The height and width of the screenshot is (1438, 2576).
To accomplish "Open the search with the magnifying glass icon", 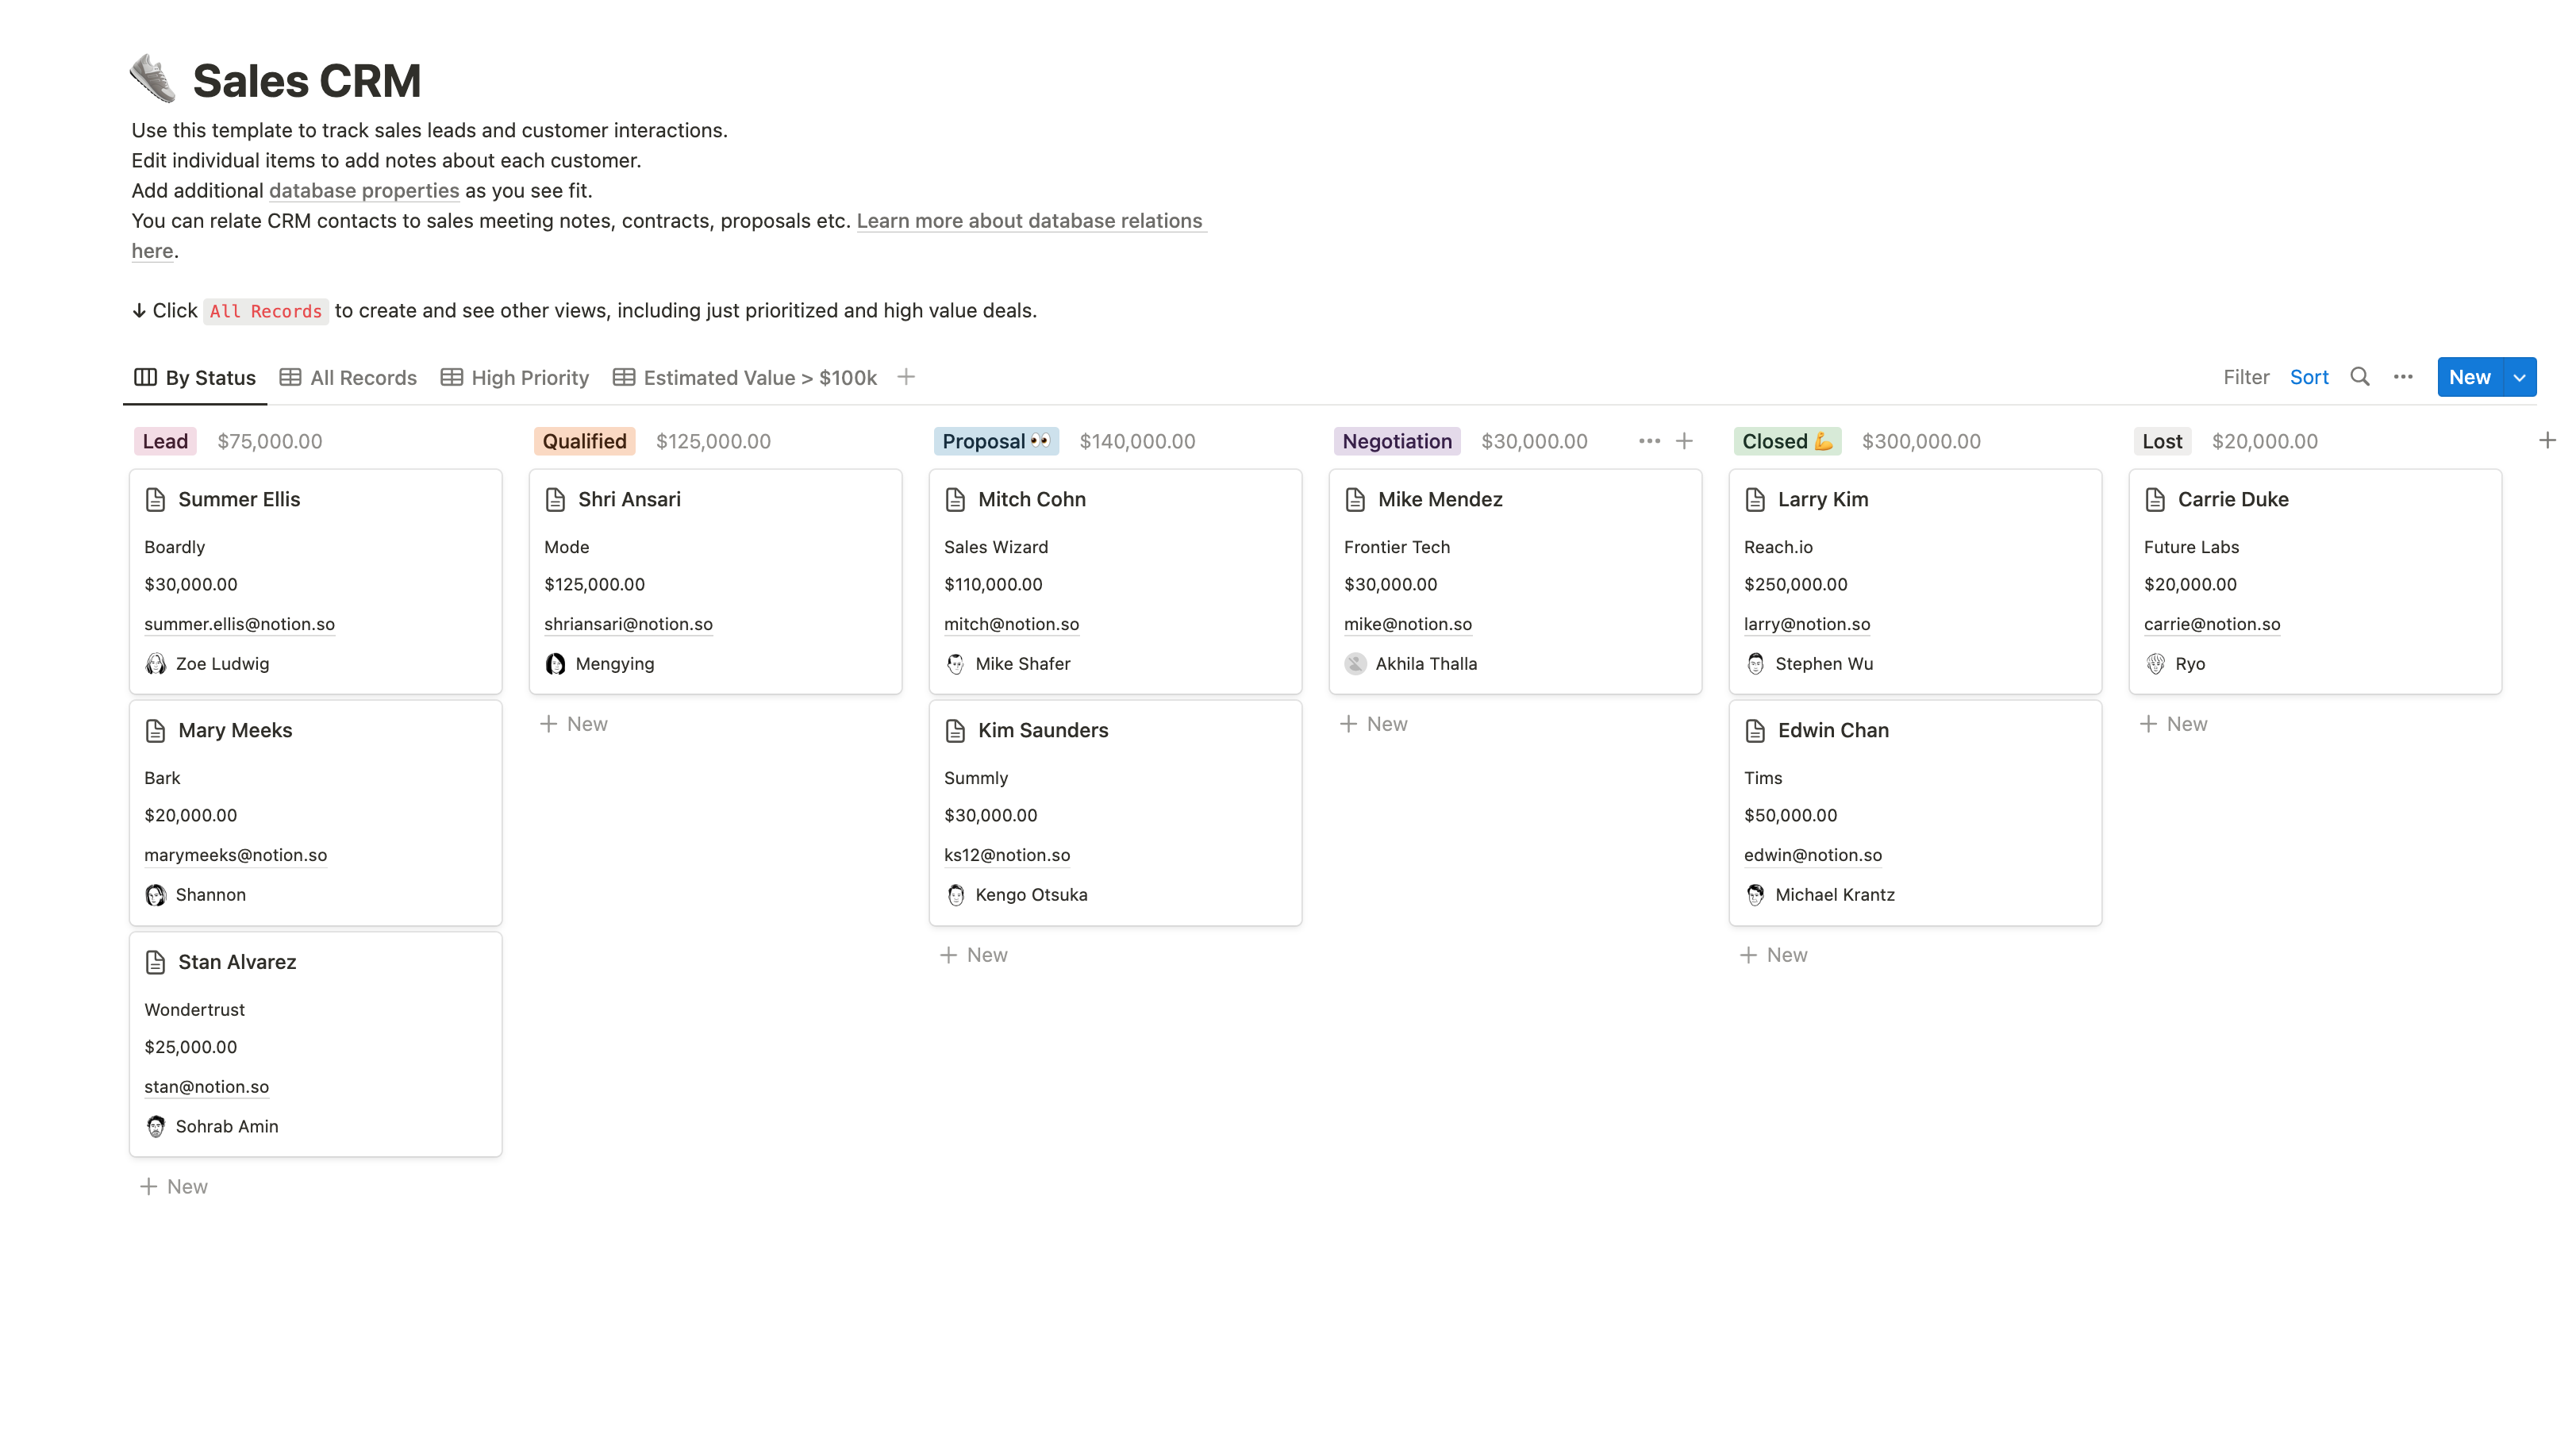I will 2360,377.
